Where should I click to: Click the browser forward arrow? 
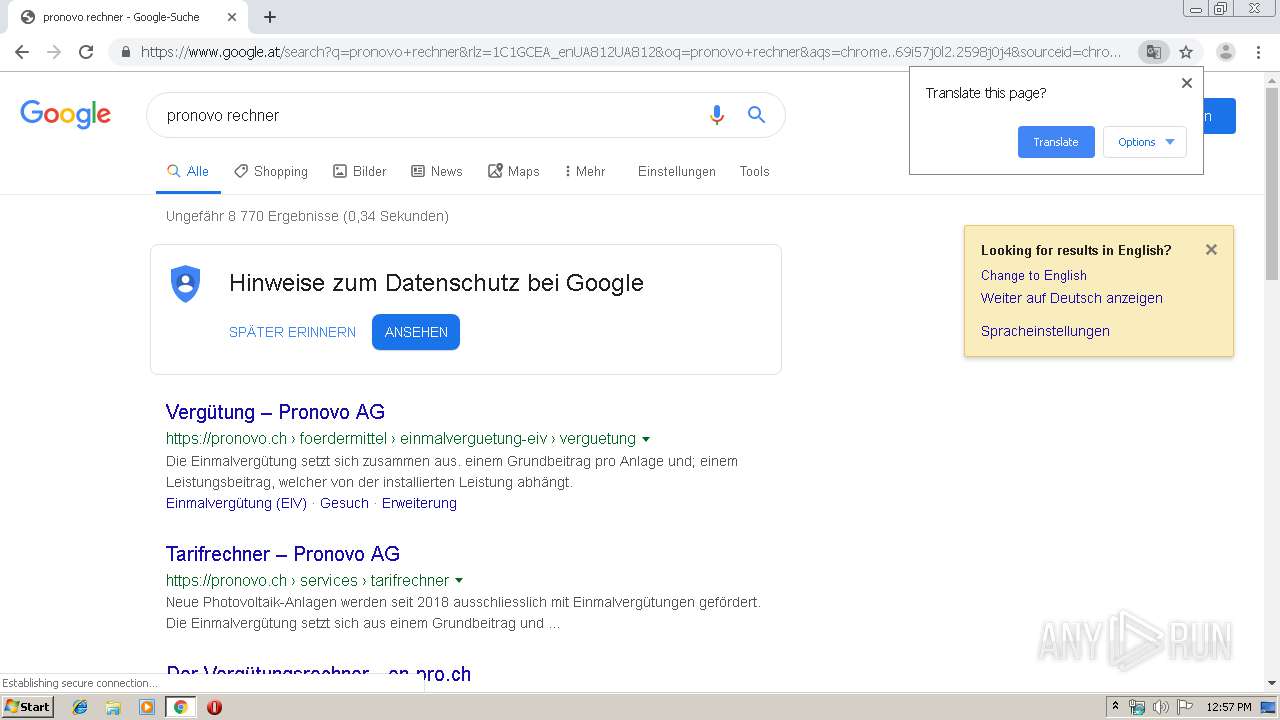[54, 52]
